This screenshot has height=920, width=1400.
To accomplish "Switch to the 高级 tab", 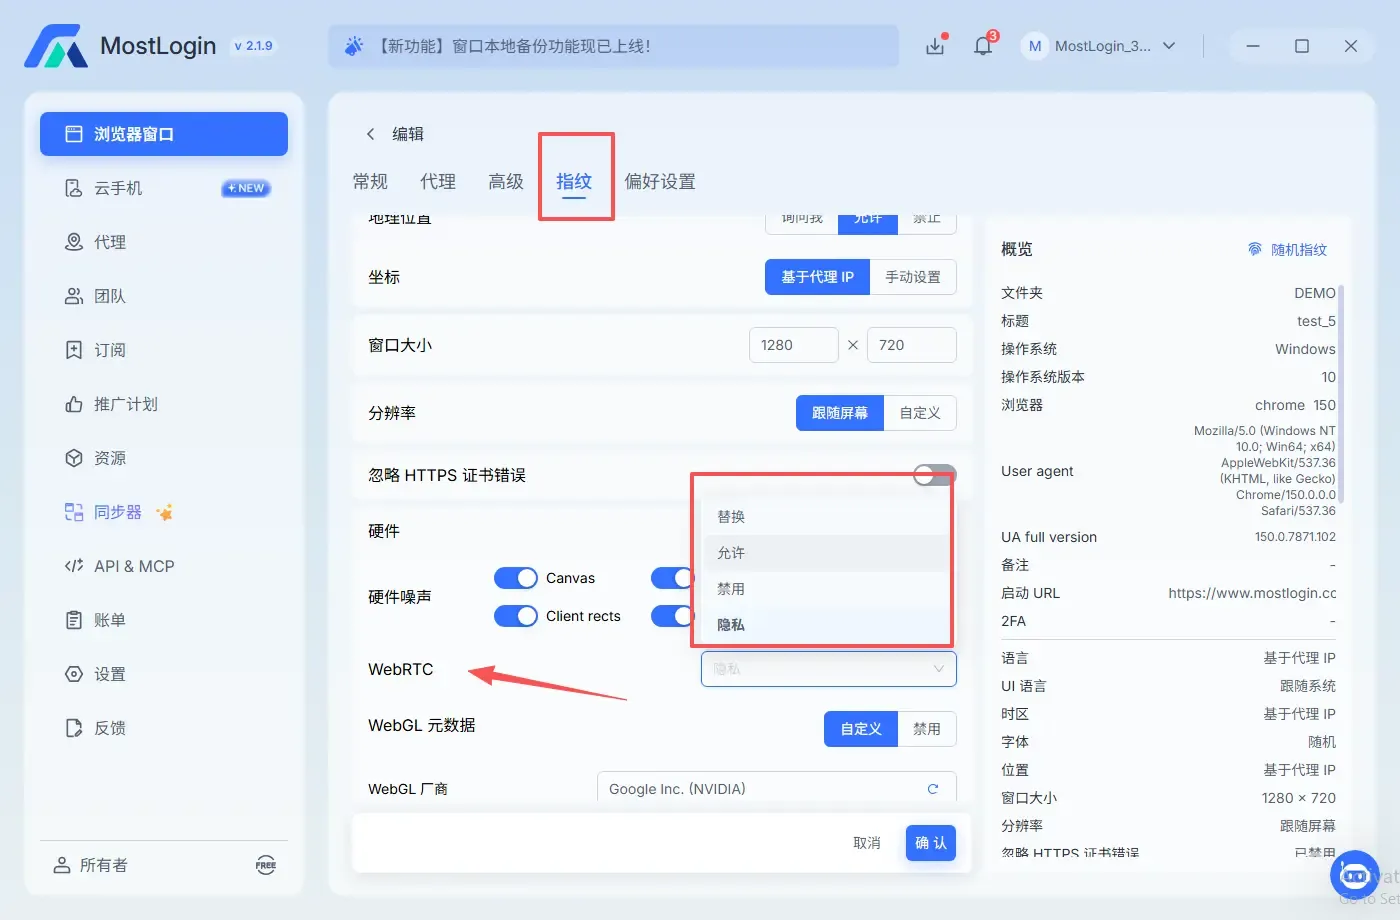I will coord(506,182).
